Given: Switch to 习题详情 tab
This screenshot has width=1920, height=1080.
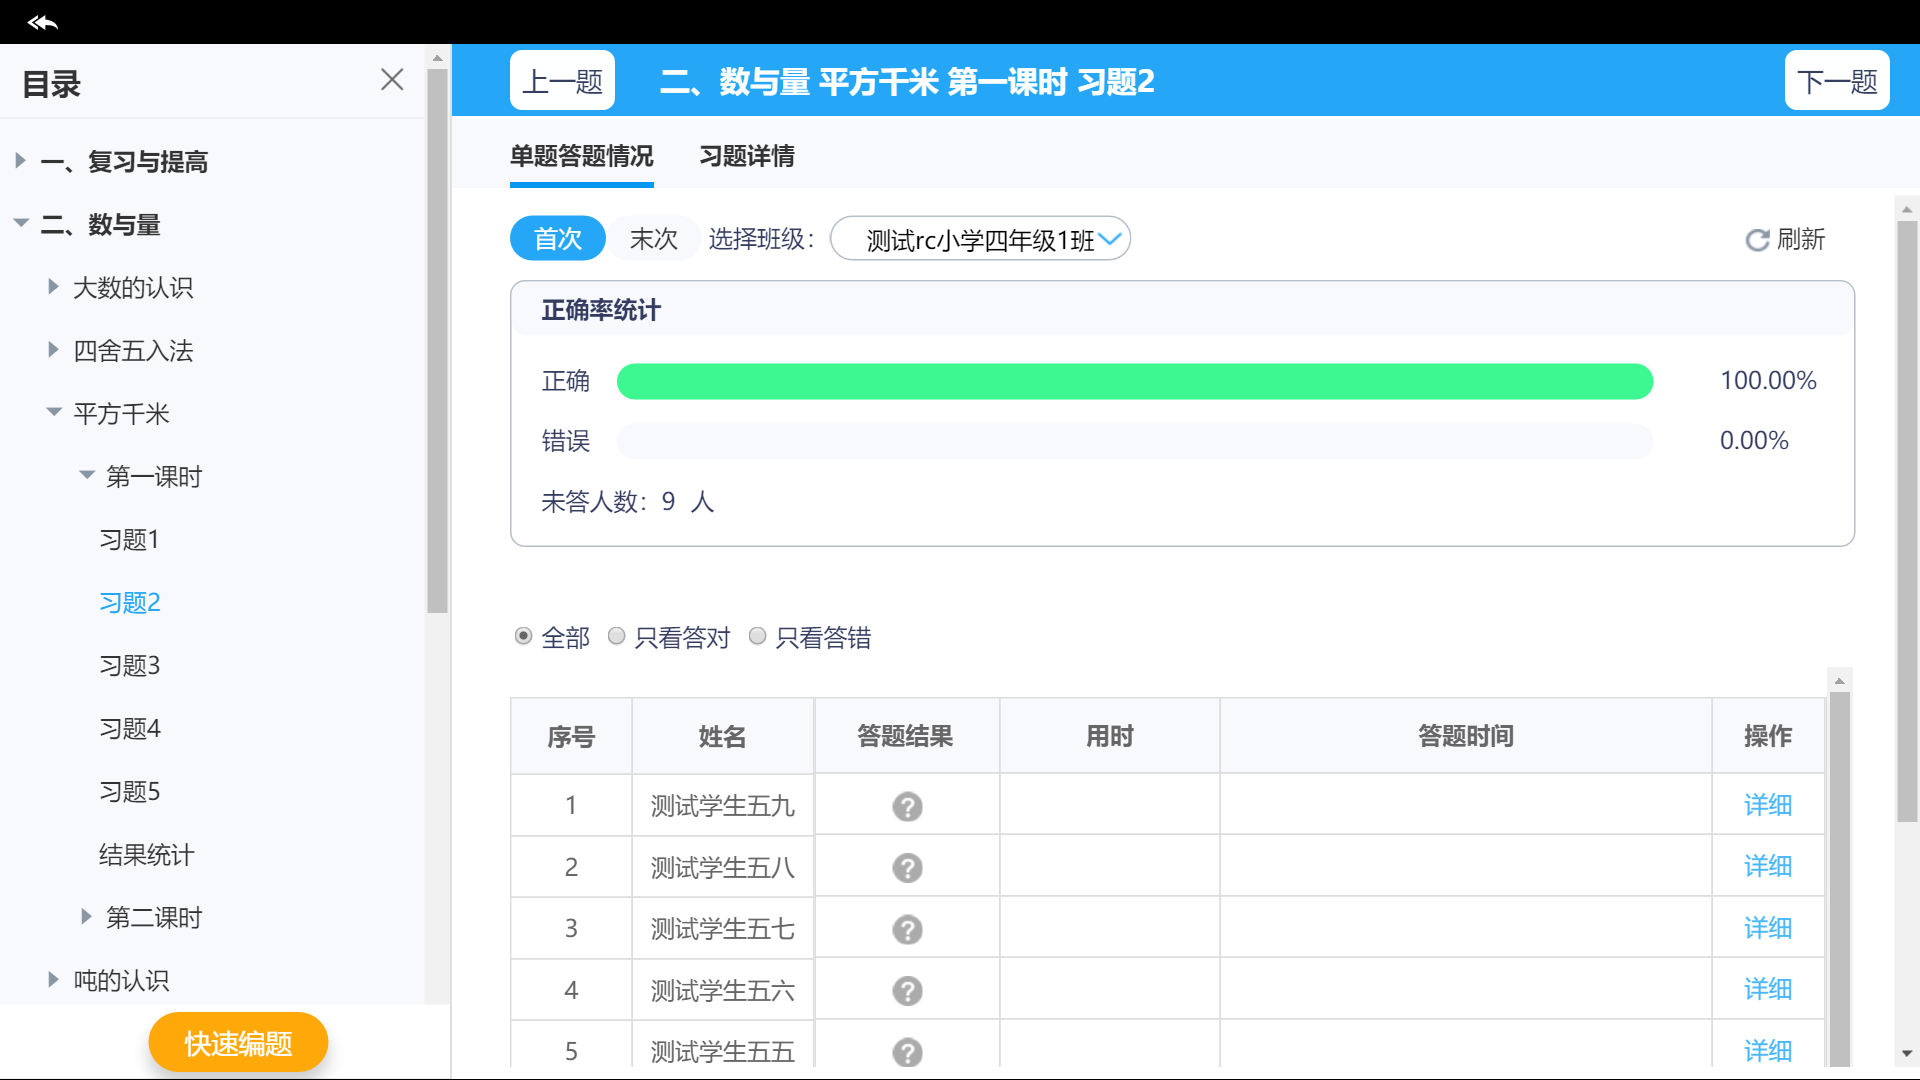Looking at the screenshot, I should [746, 156].
